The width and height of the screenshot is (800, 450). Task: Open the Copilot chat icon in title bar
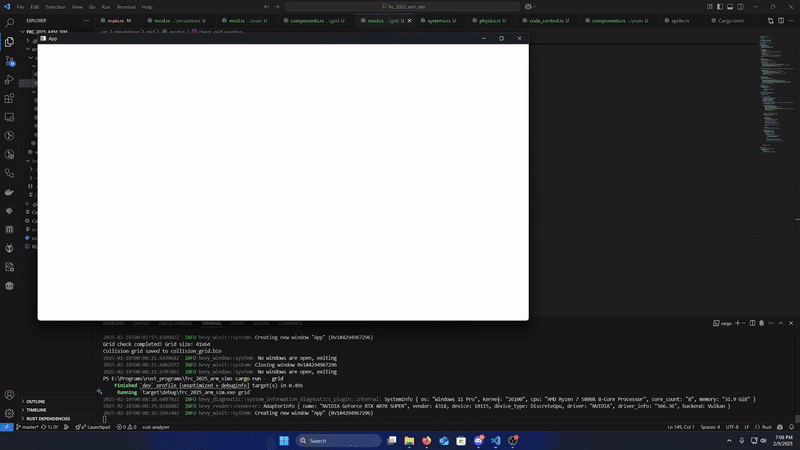click(529, 7)
